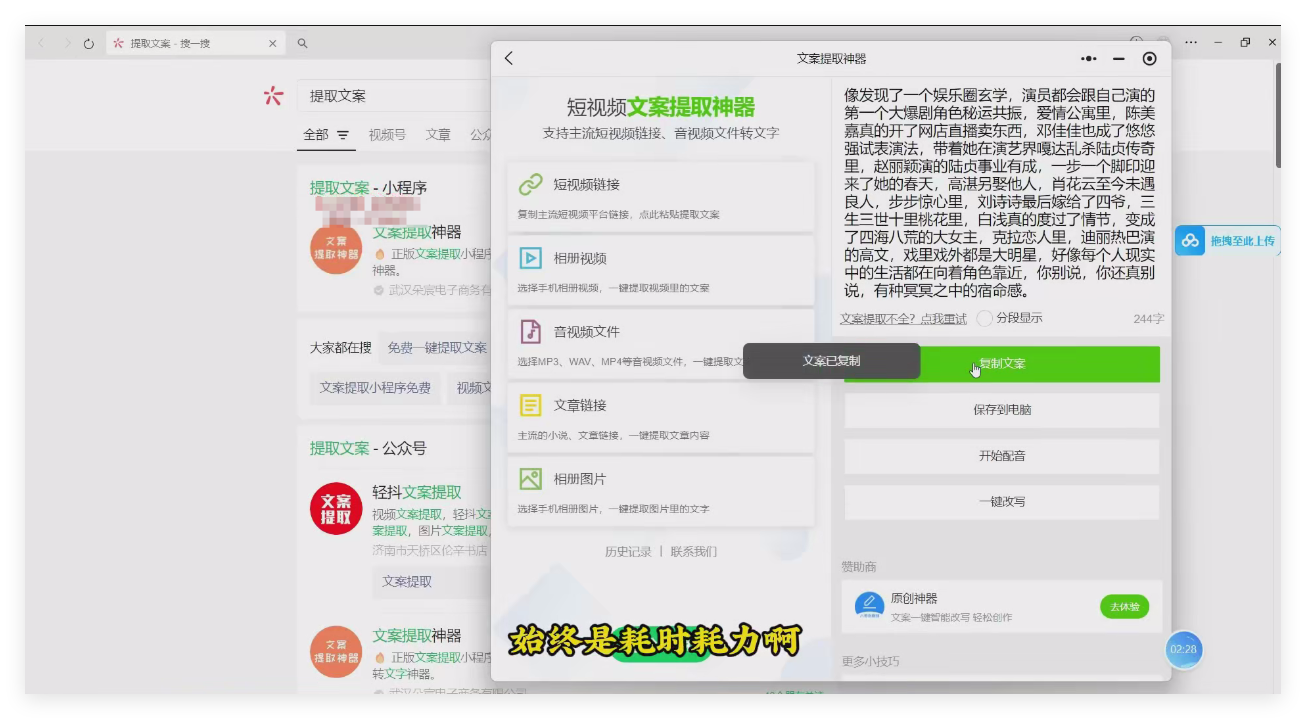Screen dimensions: 1306x719
Task: Click the 提取文案 search input field
Action: coord(395,96)
